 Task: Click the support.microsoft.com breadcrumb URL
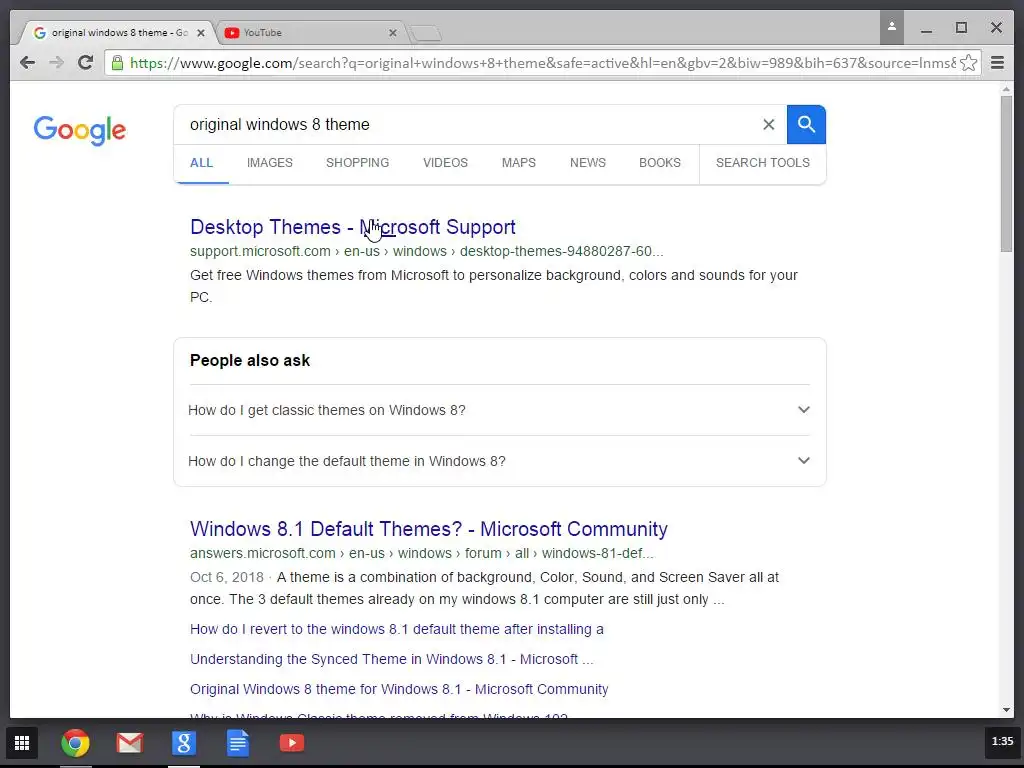click(426, 251)
